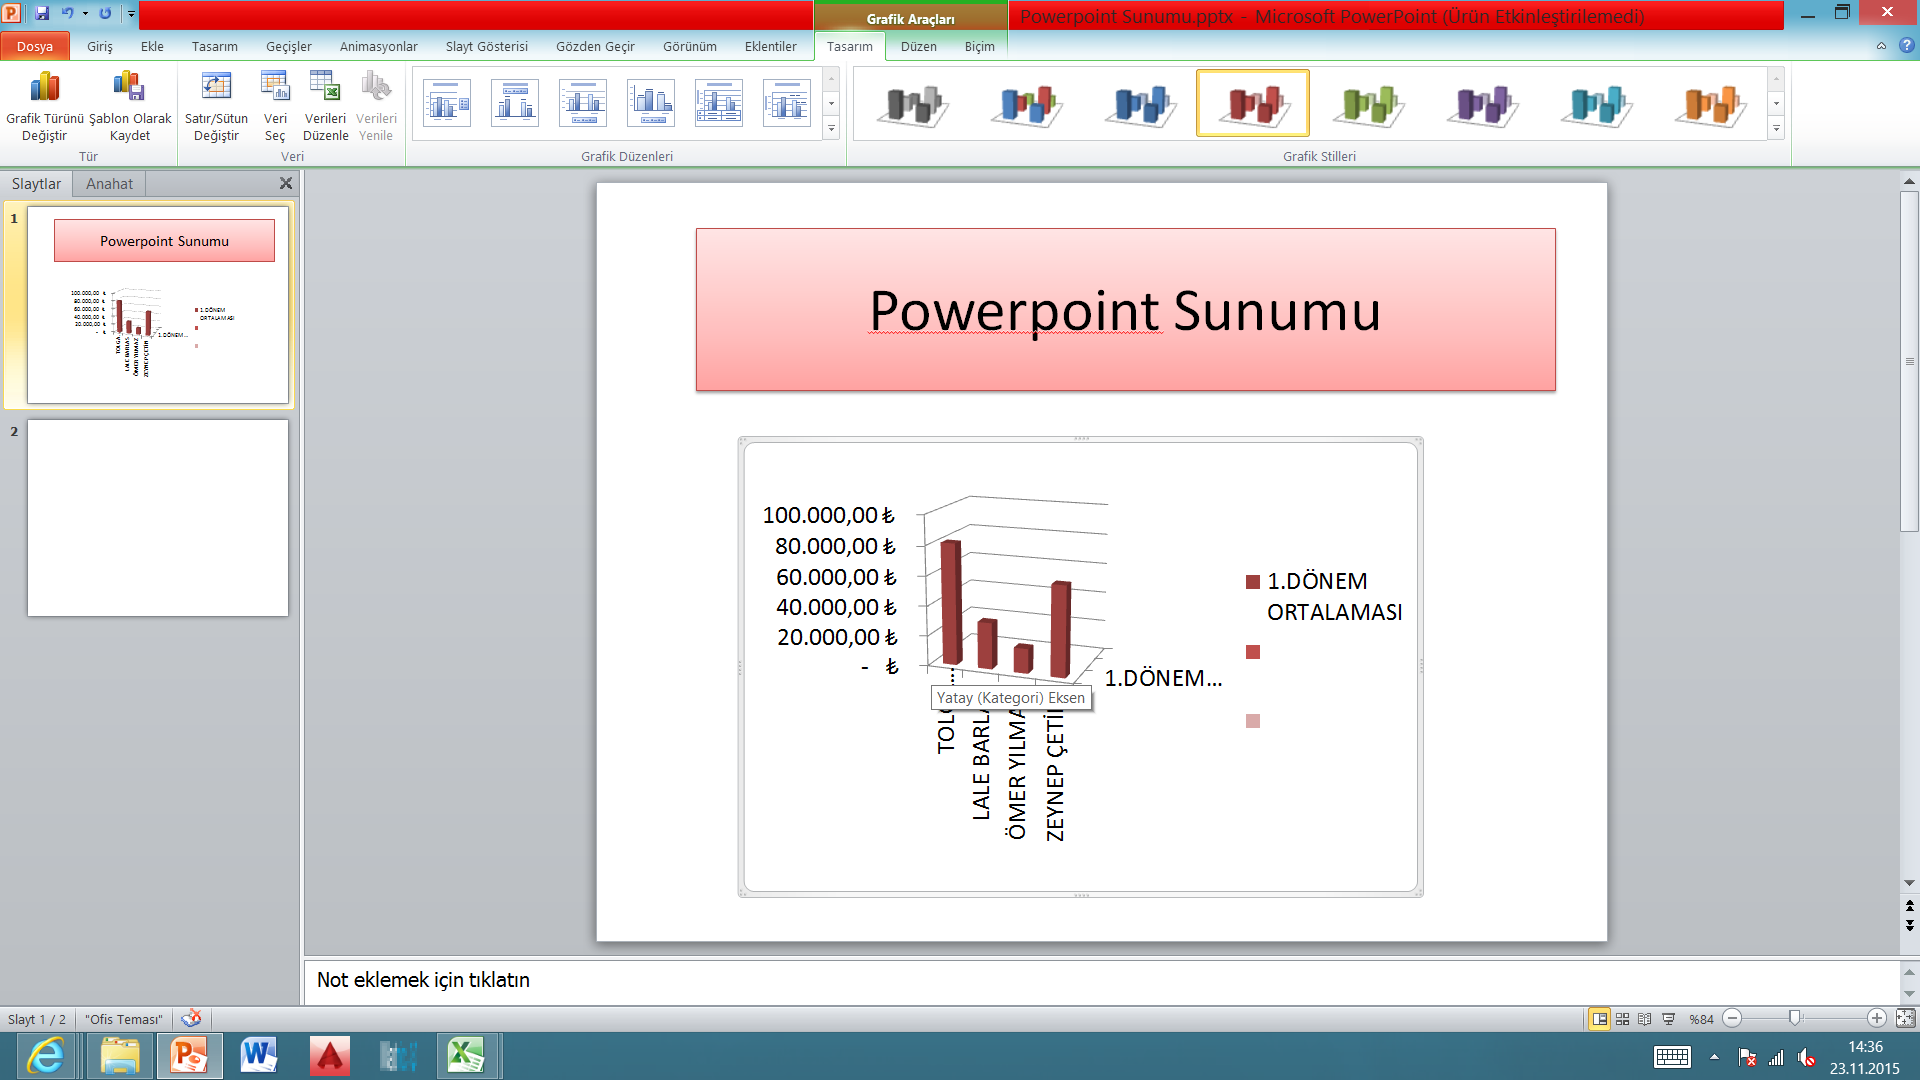Screen dimensions: 1920x1080
Task: Expand the chart styles gallery
Action: click(1776, 128)
